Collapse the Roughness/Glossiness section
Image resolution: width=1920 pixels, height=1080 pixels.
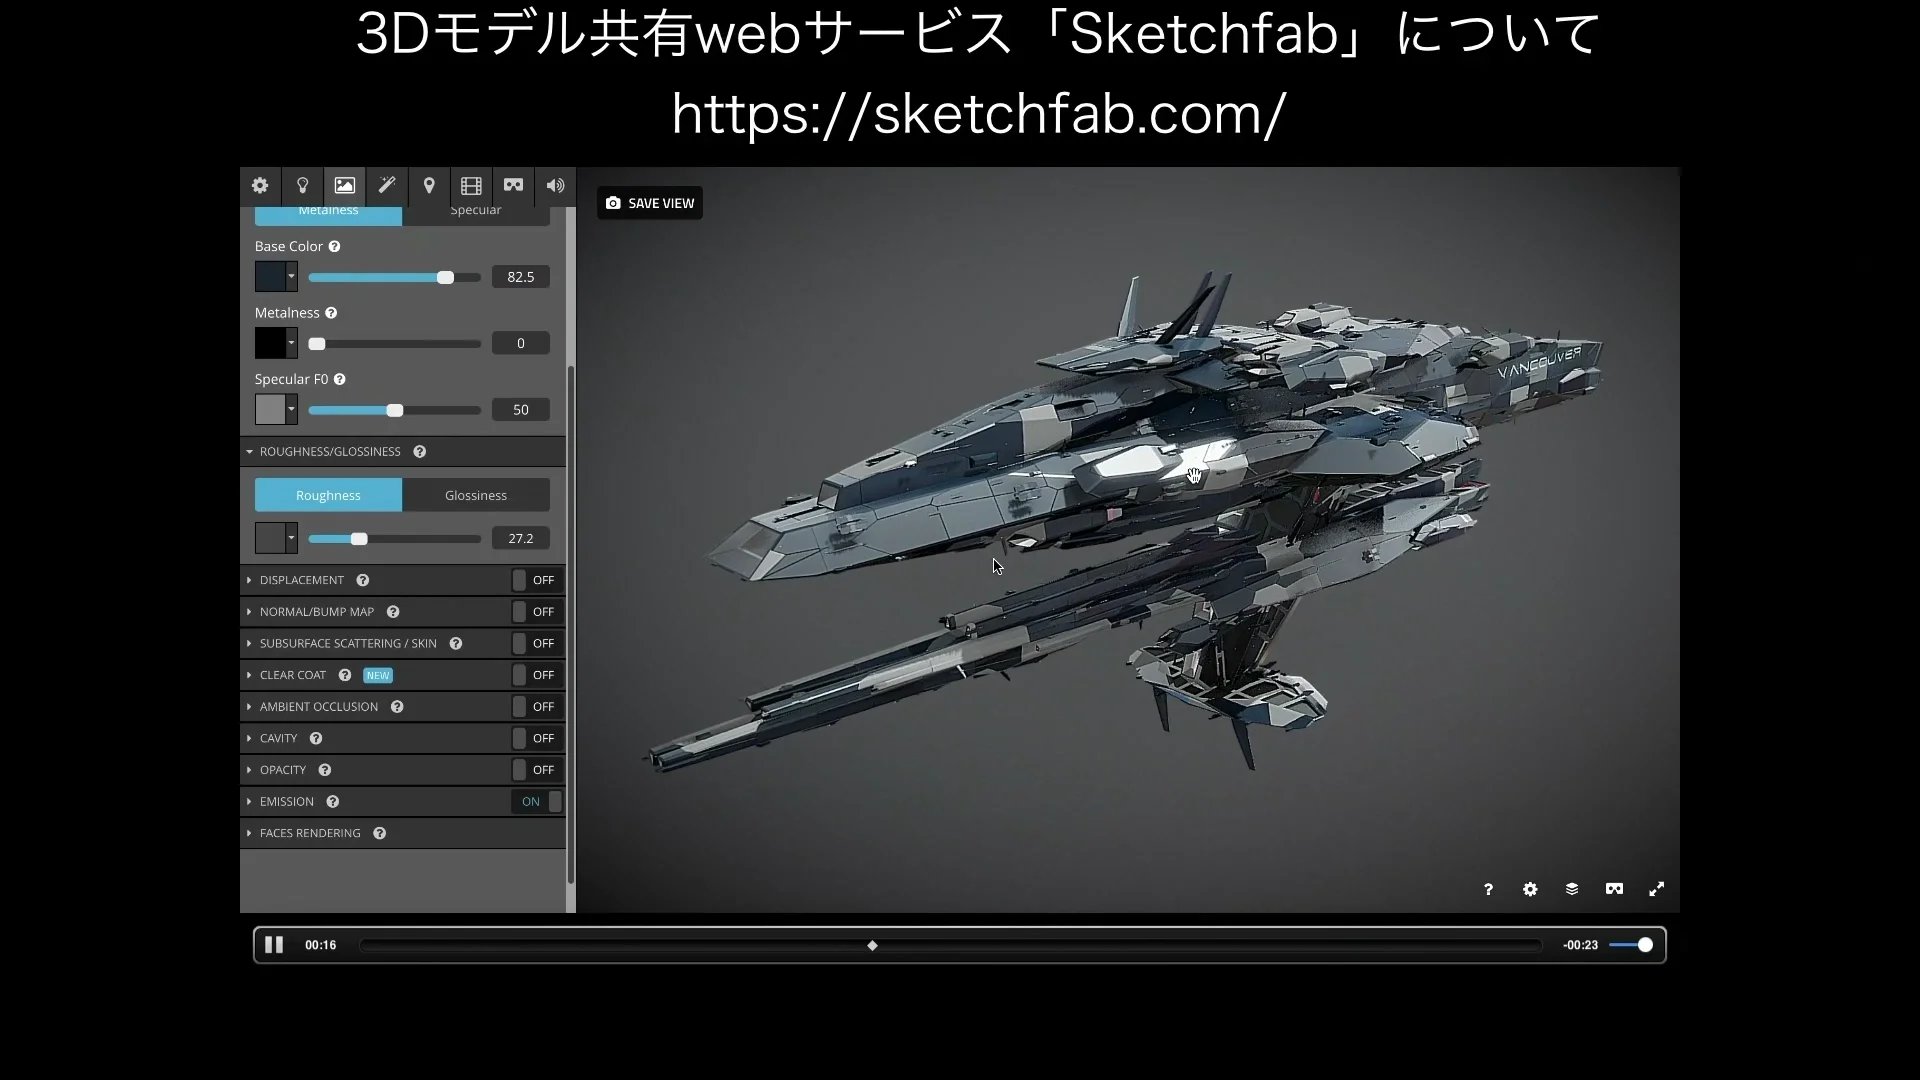249,452
